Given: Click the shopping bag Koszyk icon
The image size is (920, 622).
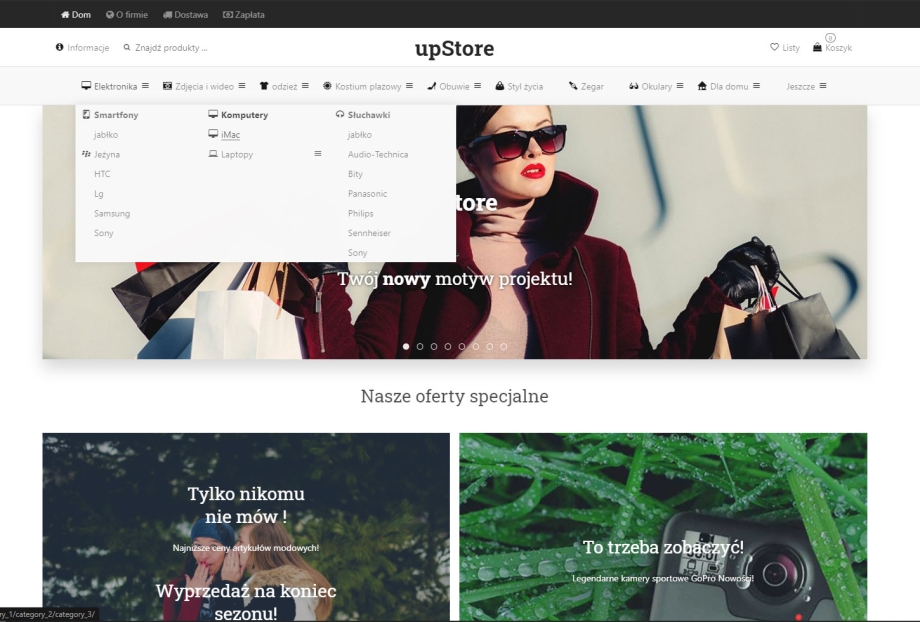Looking at the screenshot, I should [x=817, y=47].
